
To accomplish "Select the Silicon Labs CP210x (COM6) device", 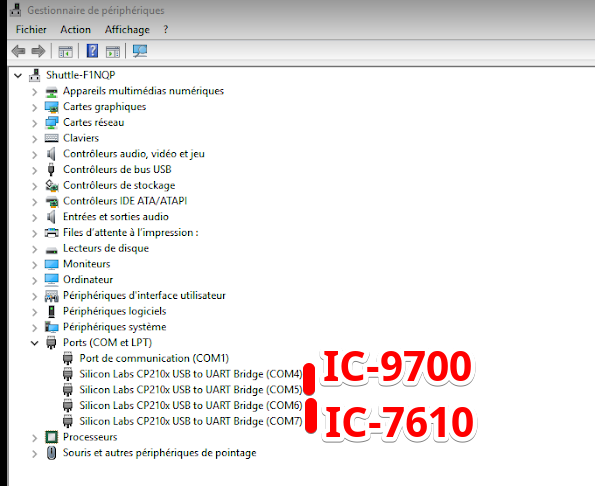I will point(191,406).
